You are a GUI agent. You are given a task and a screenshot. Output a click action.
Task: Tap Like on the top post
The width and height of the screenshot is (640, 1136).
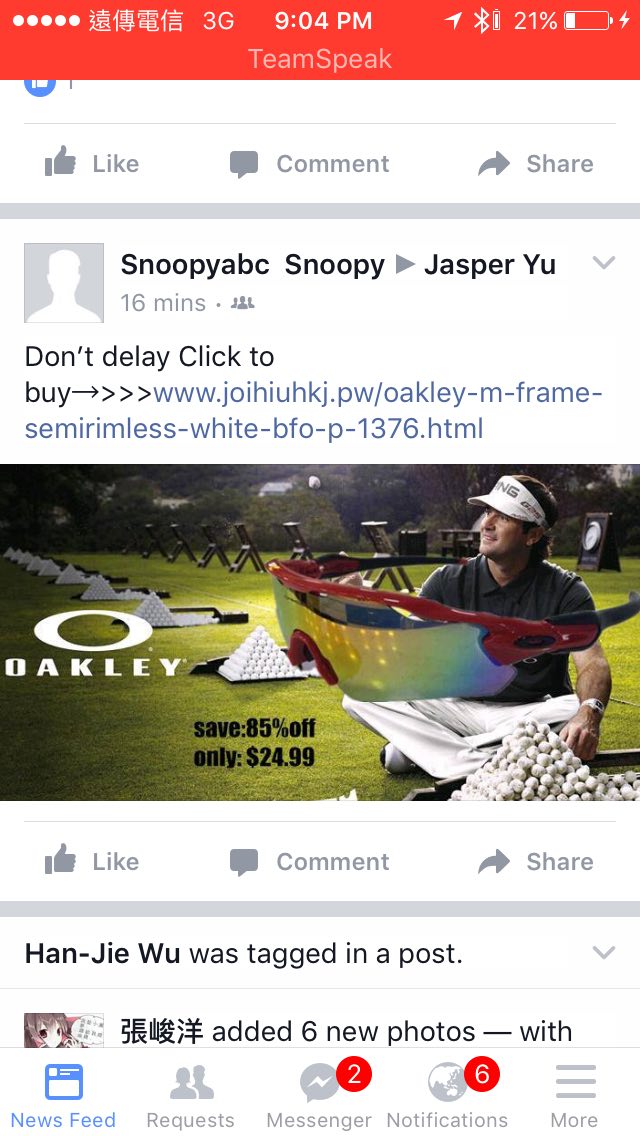coord(91,163)
